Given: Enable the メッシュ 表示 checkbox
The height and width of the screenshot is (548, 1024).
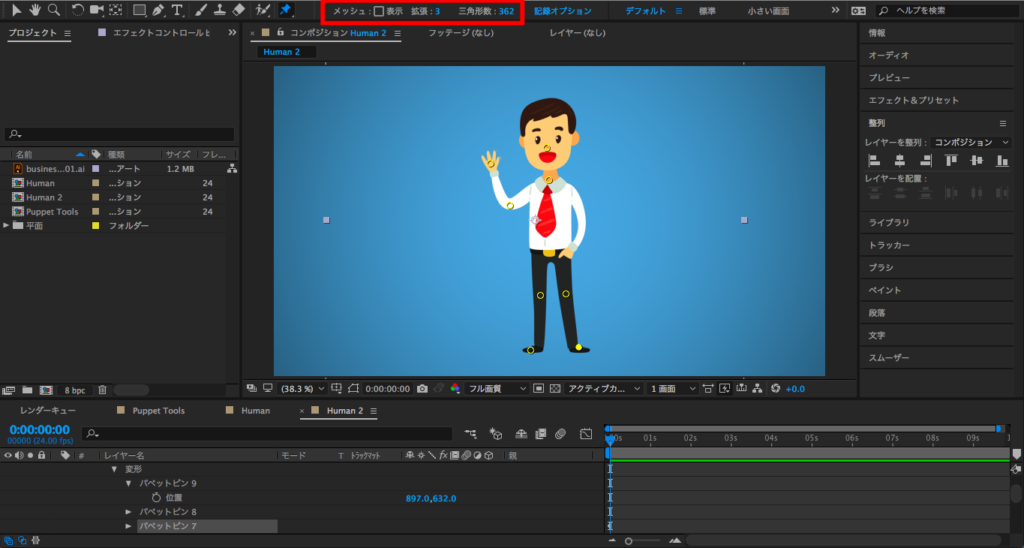Looking at the screenshot, I should (x=379, y=11).
